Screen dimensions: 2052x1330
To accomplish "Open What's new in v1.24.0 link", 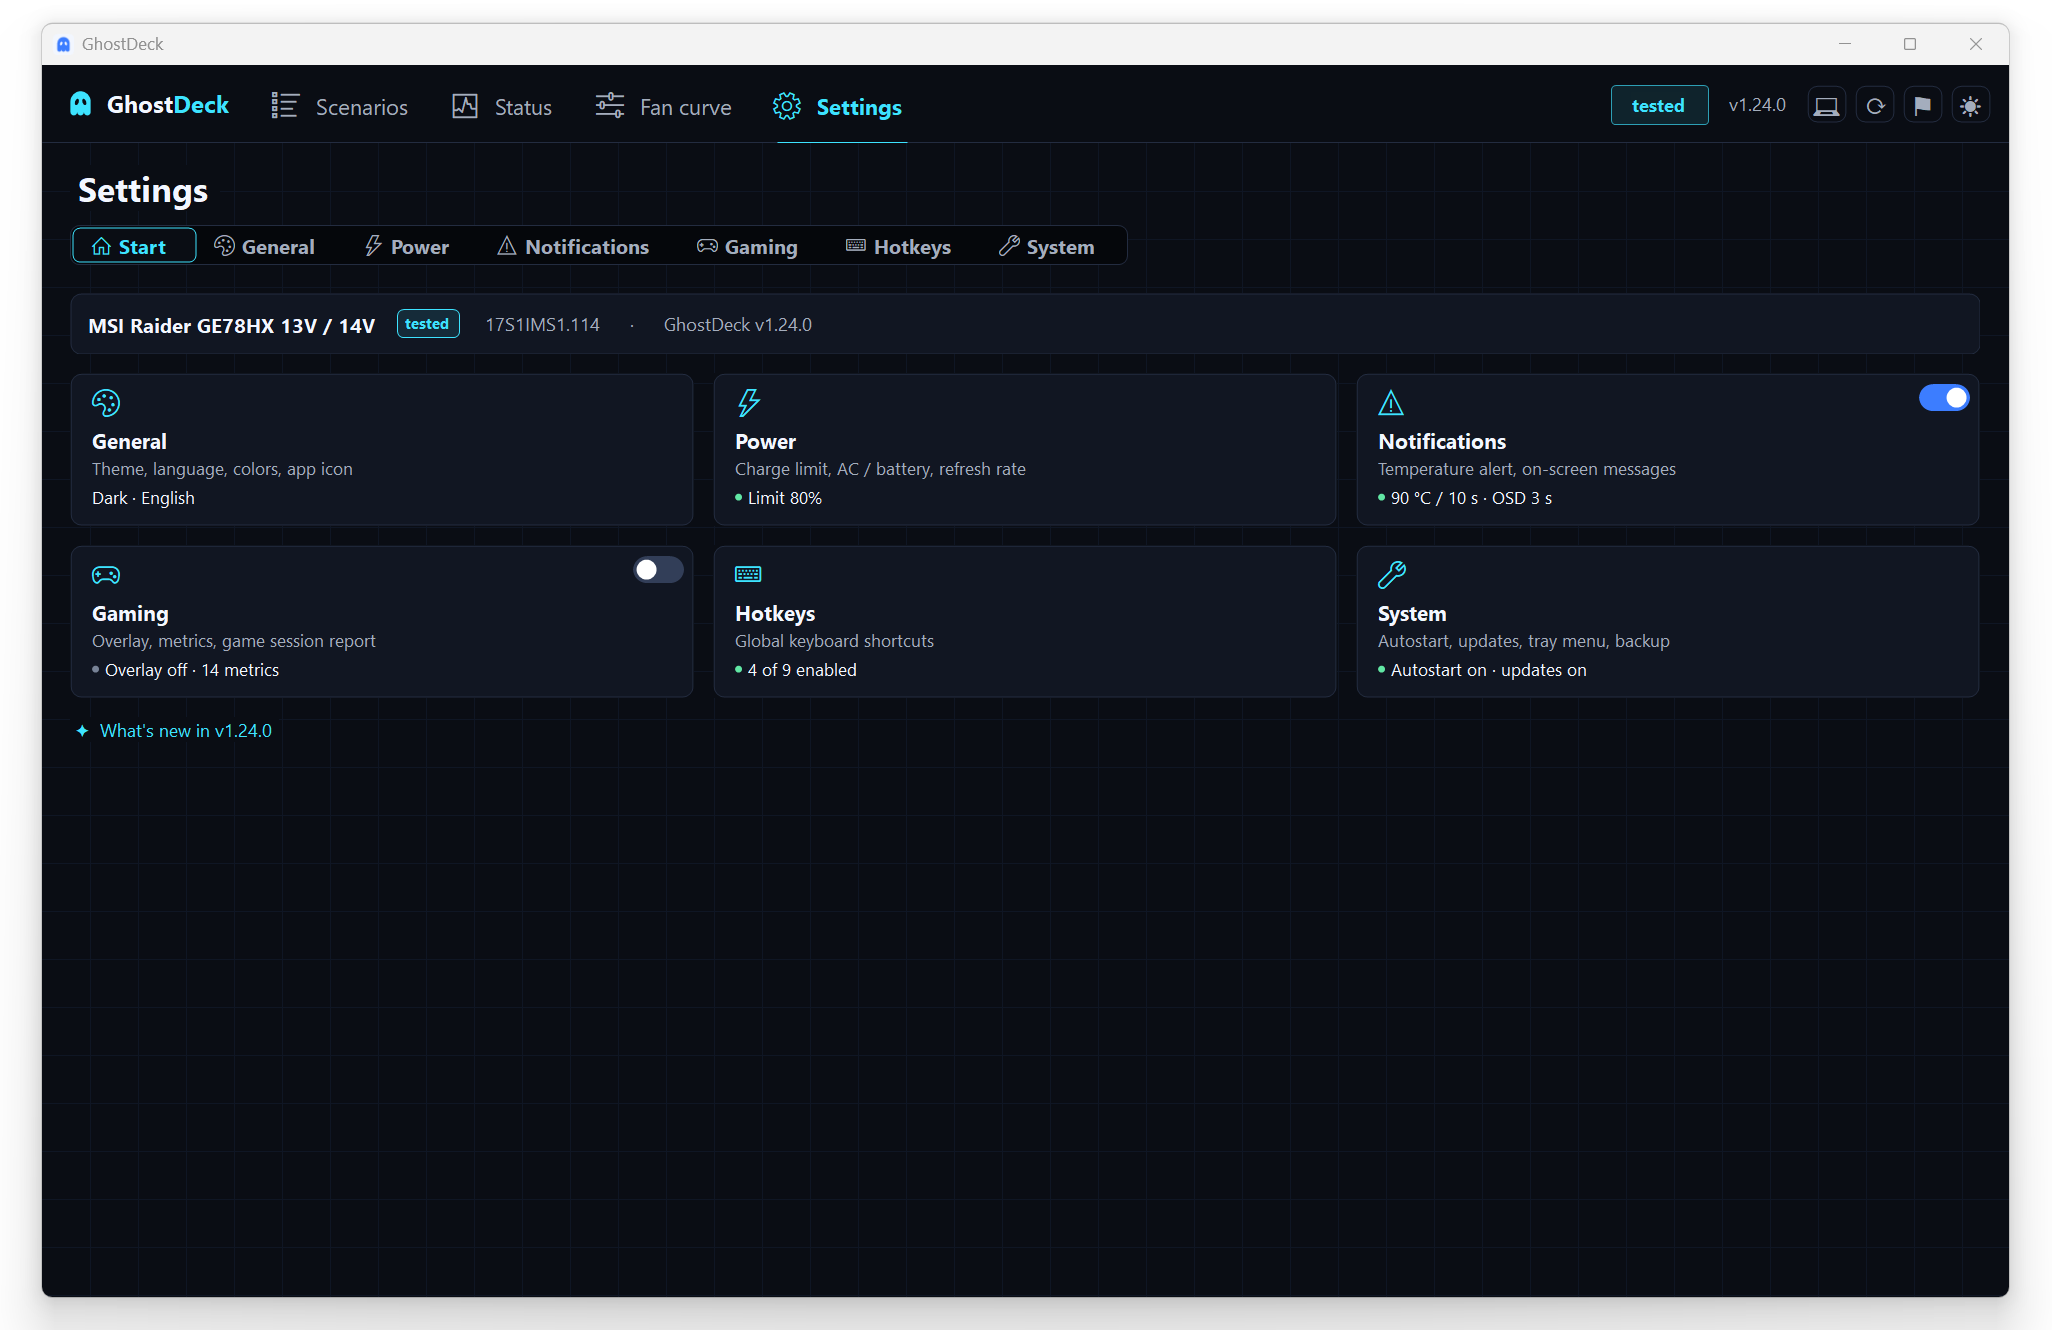I will coord(186,731).
